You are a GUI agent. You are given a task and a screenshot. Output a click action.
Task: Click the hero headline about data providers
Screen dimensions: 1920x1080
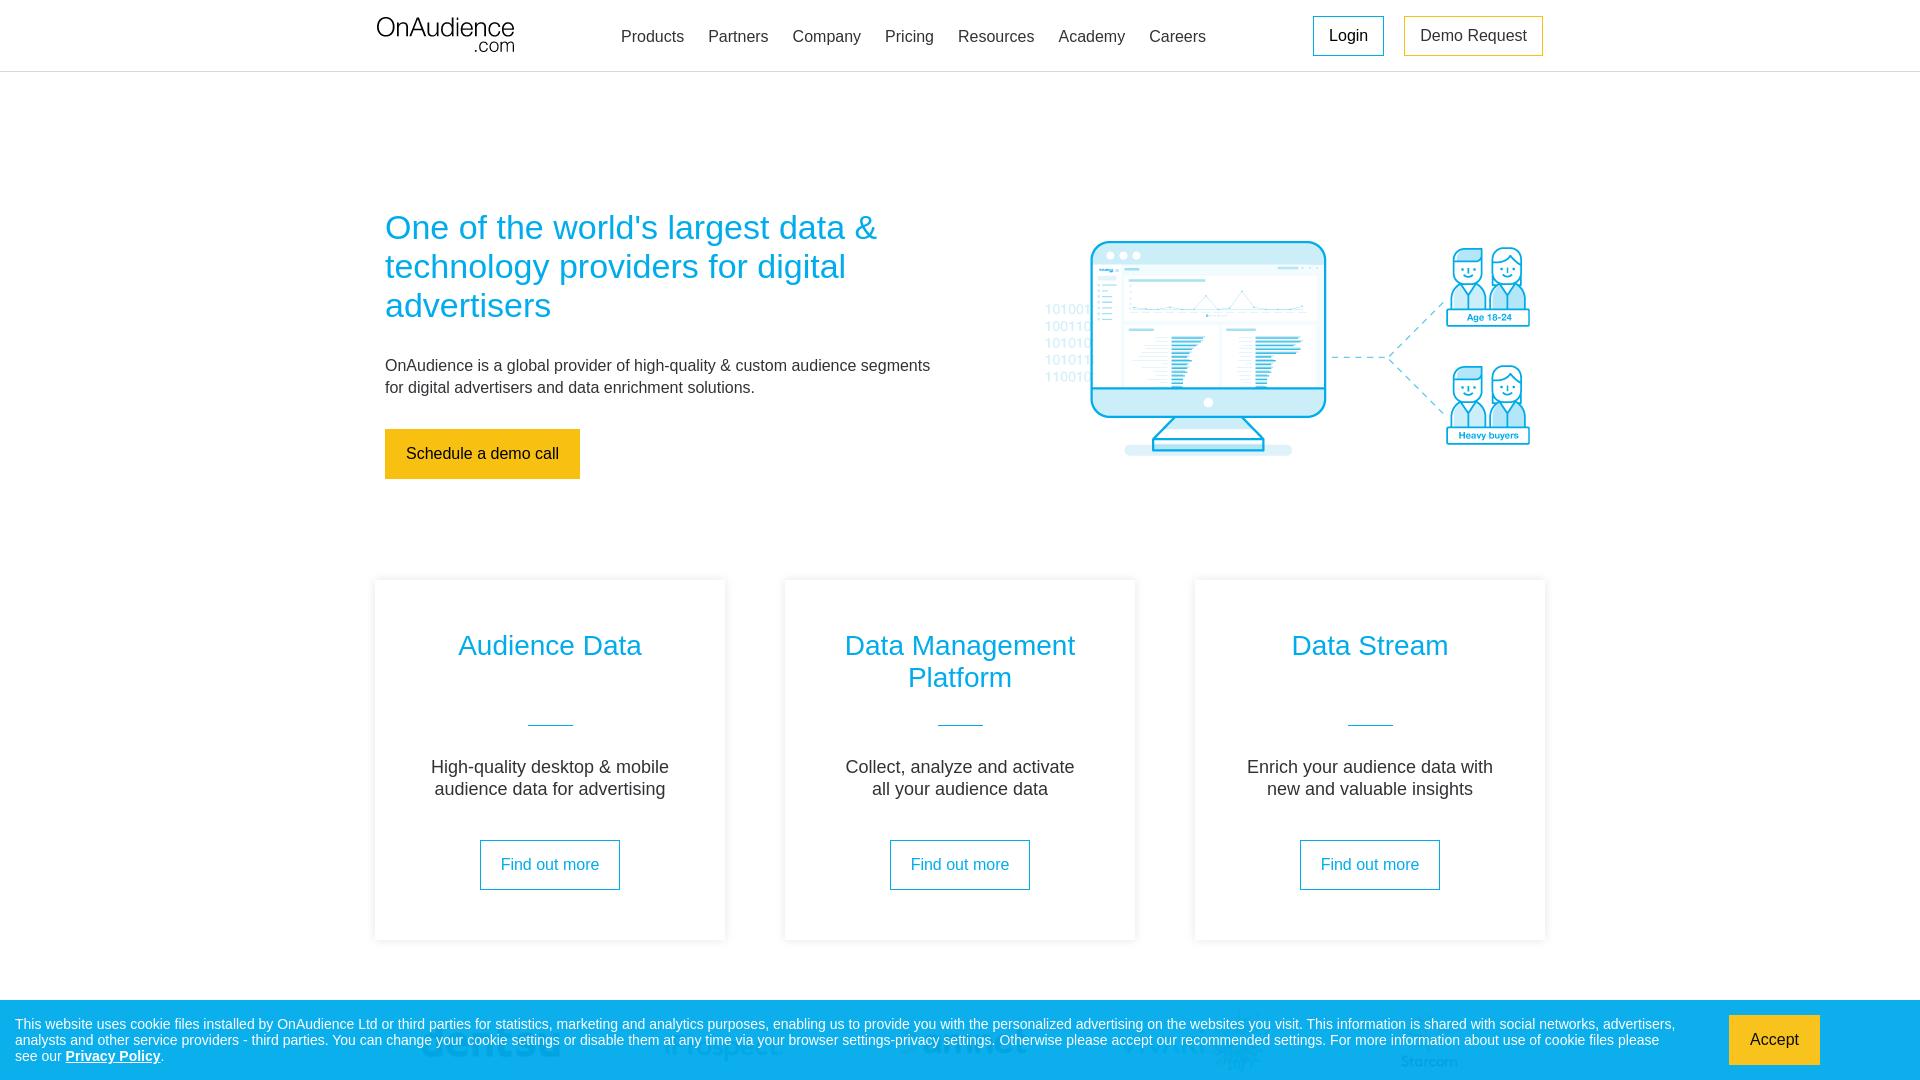click(631, 267)
